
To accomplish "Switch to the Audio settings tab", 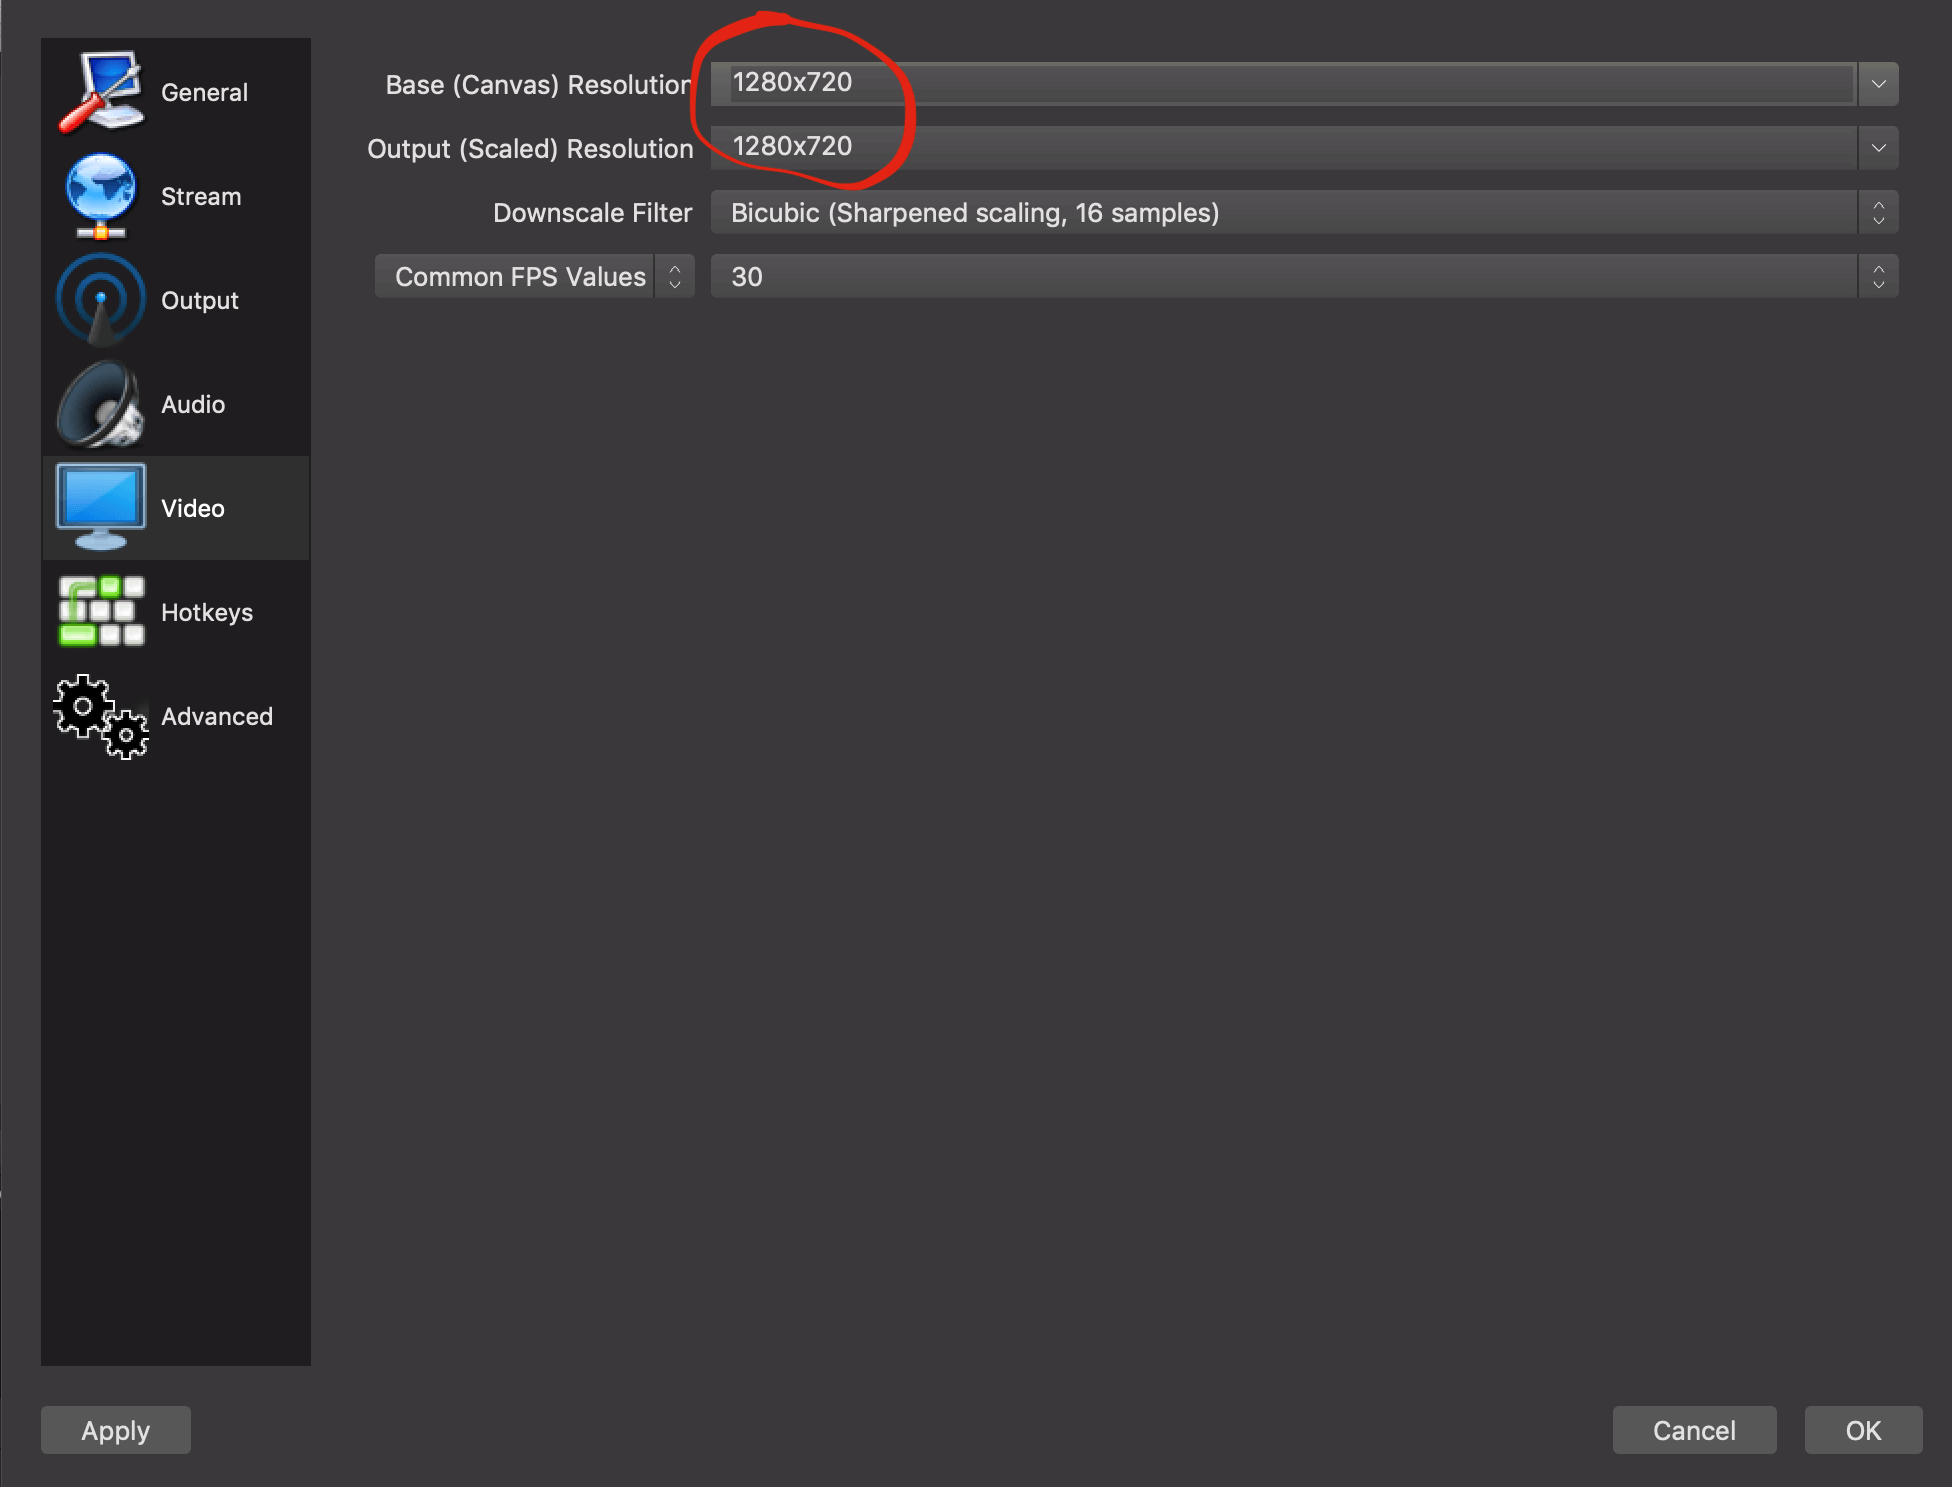I will coord(193,404).
